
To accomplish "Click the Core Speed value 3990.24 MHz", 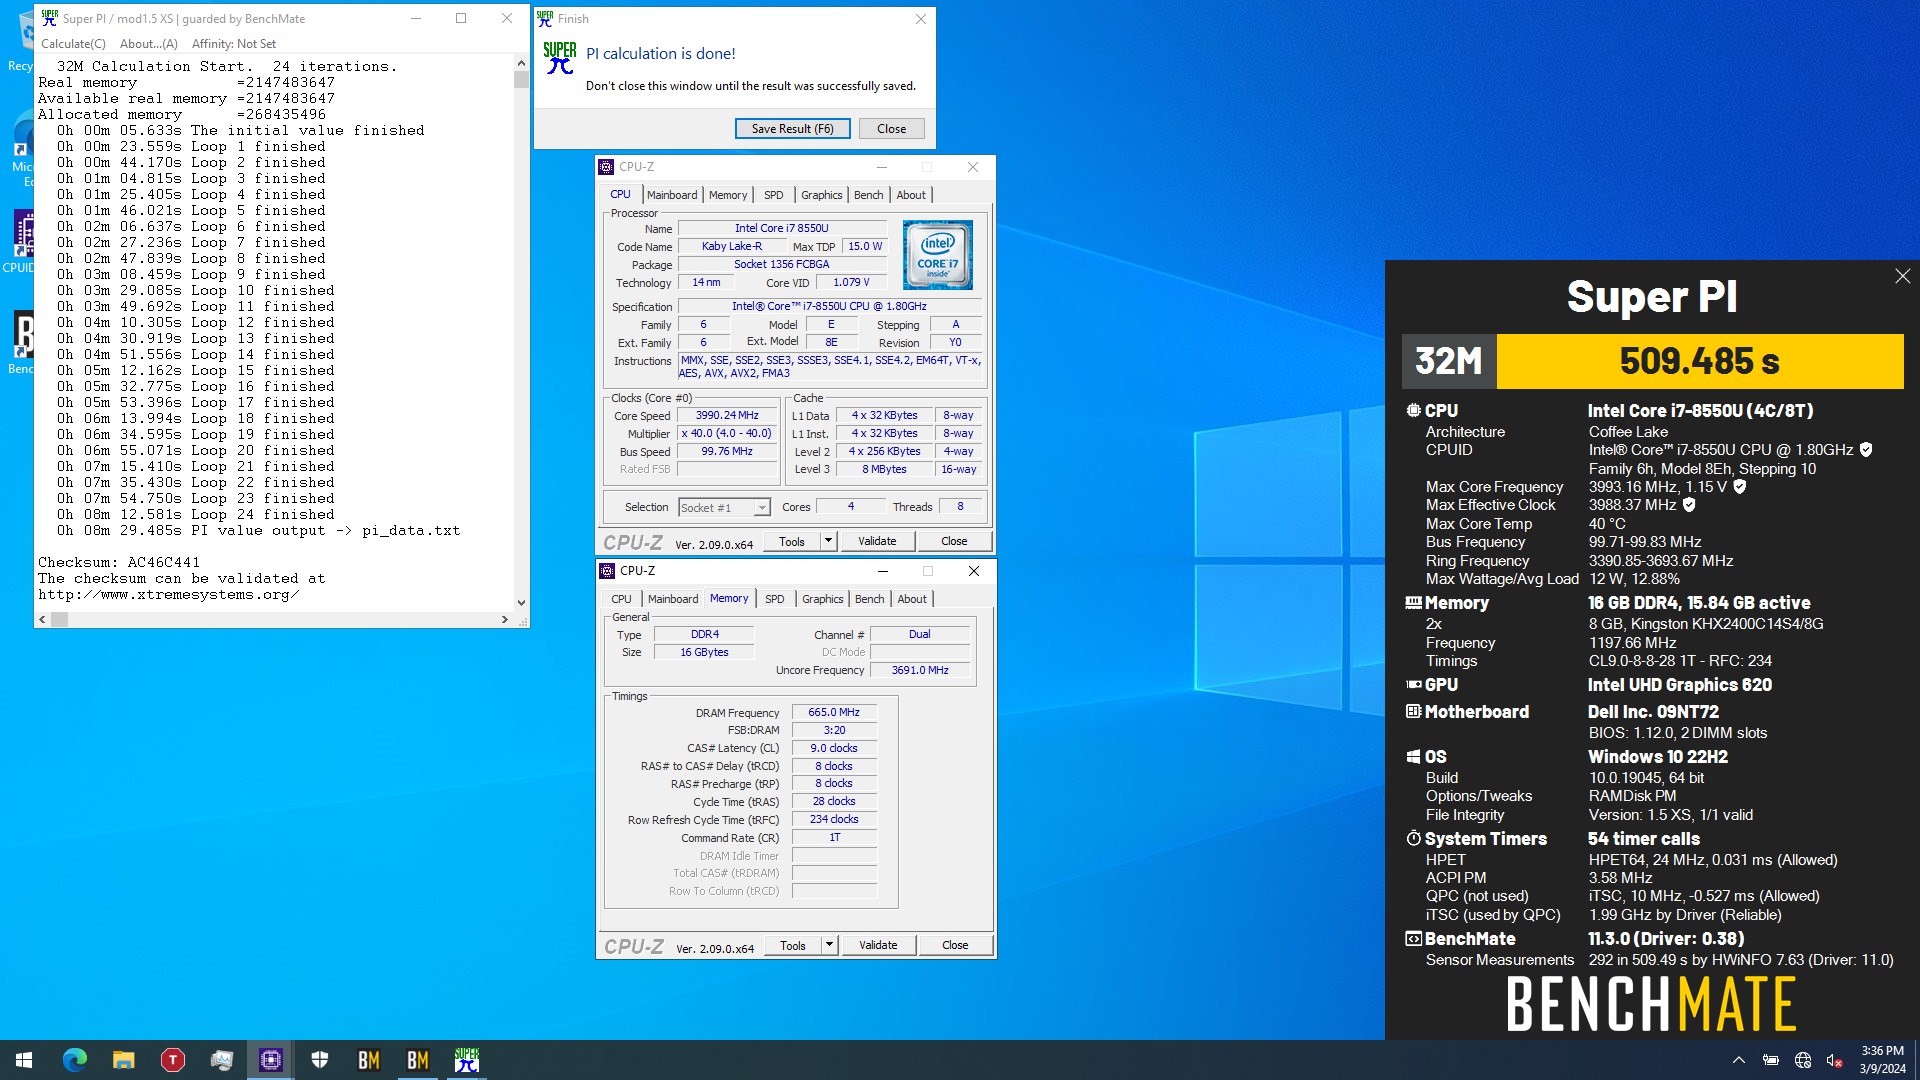I will point(727,415).
